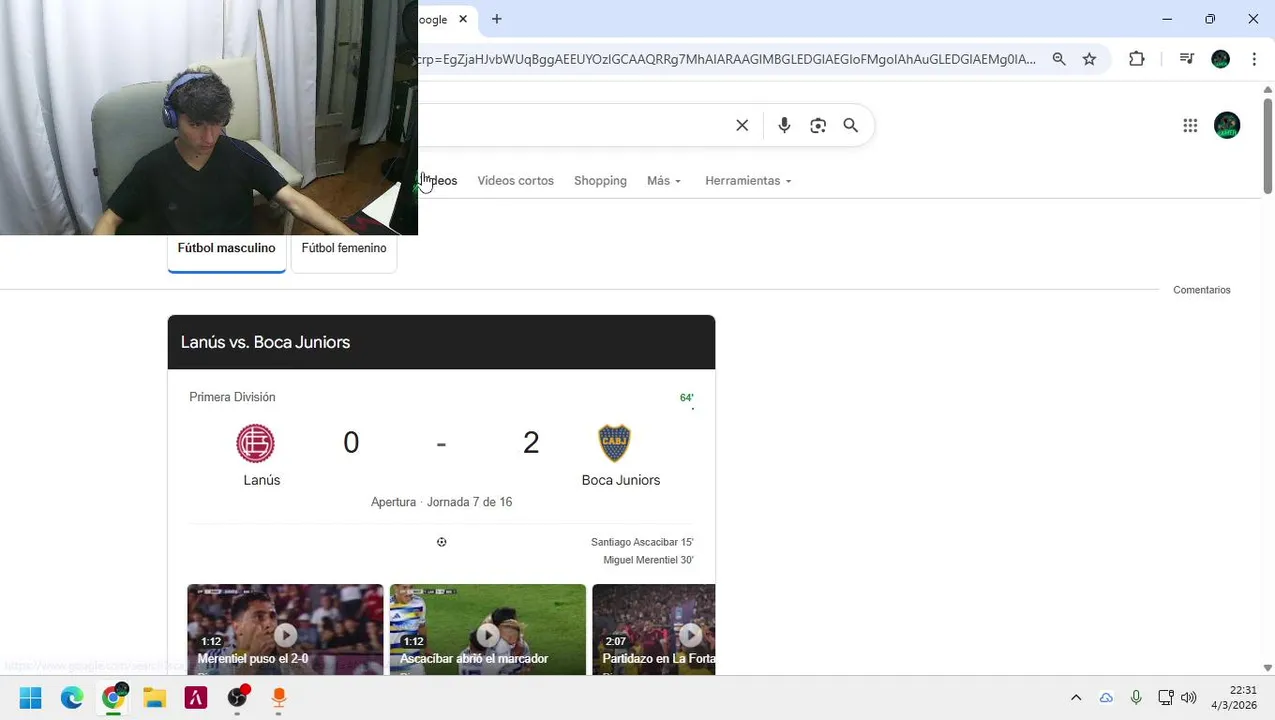This screenshot has width=1275, height=720.
Task: Open the Chrome extensions puzzle icon
Action: pos(1137,59)
